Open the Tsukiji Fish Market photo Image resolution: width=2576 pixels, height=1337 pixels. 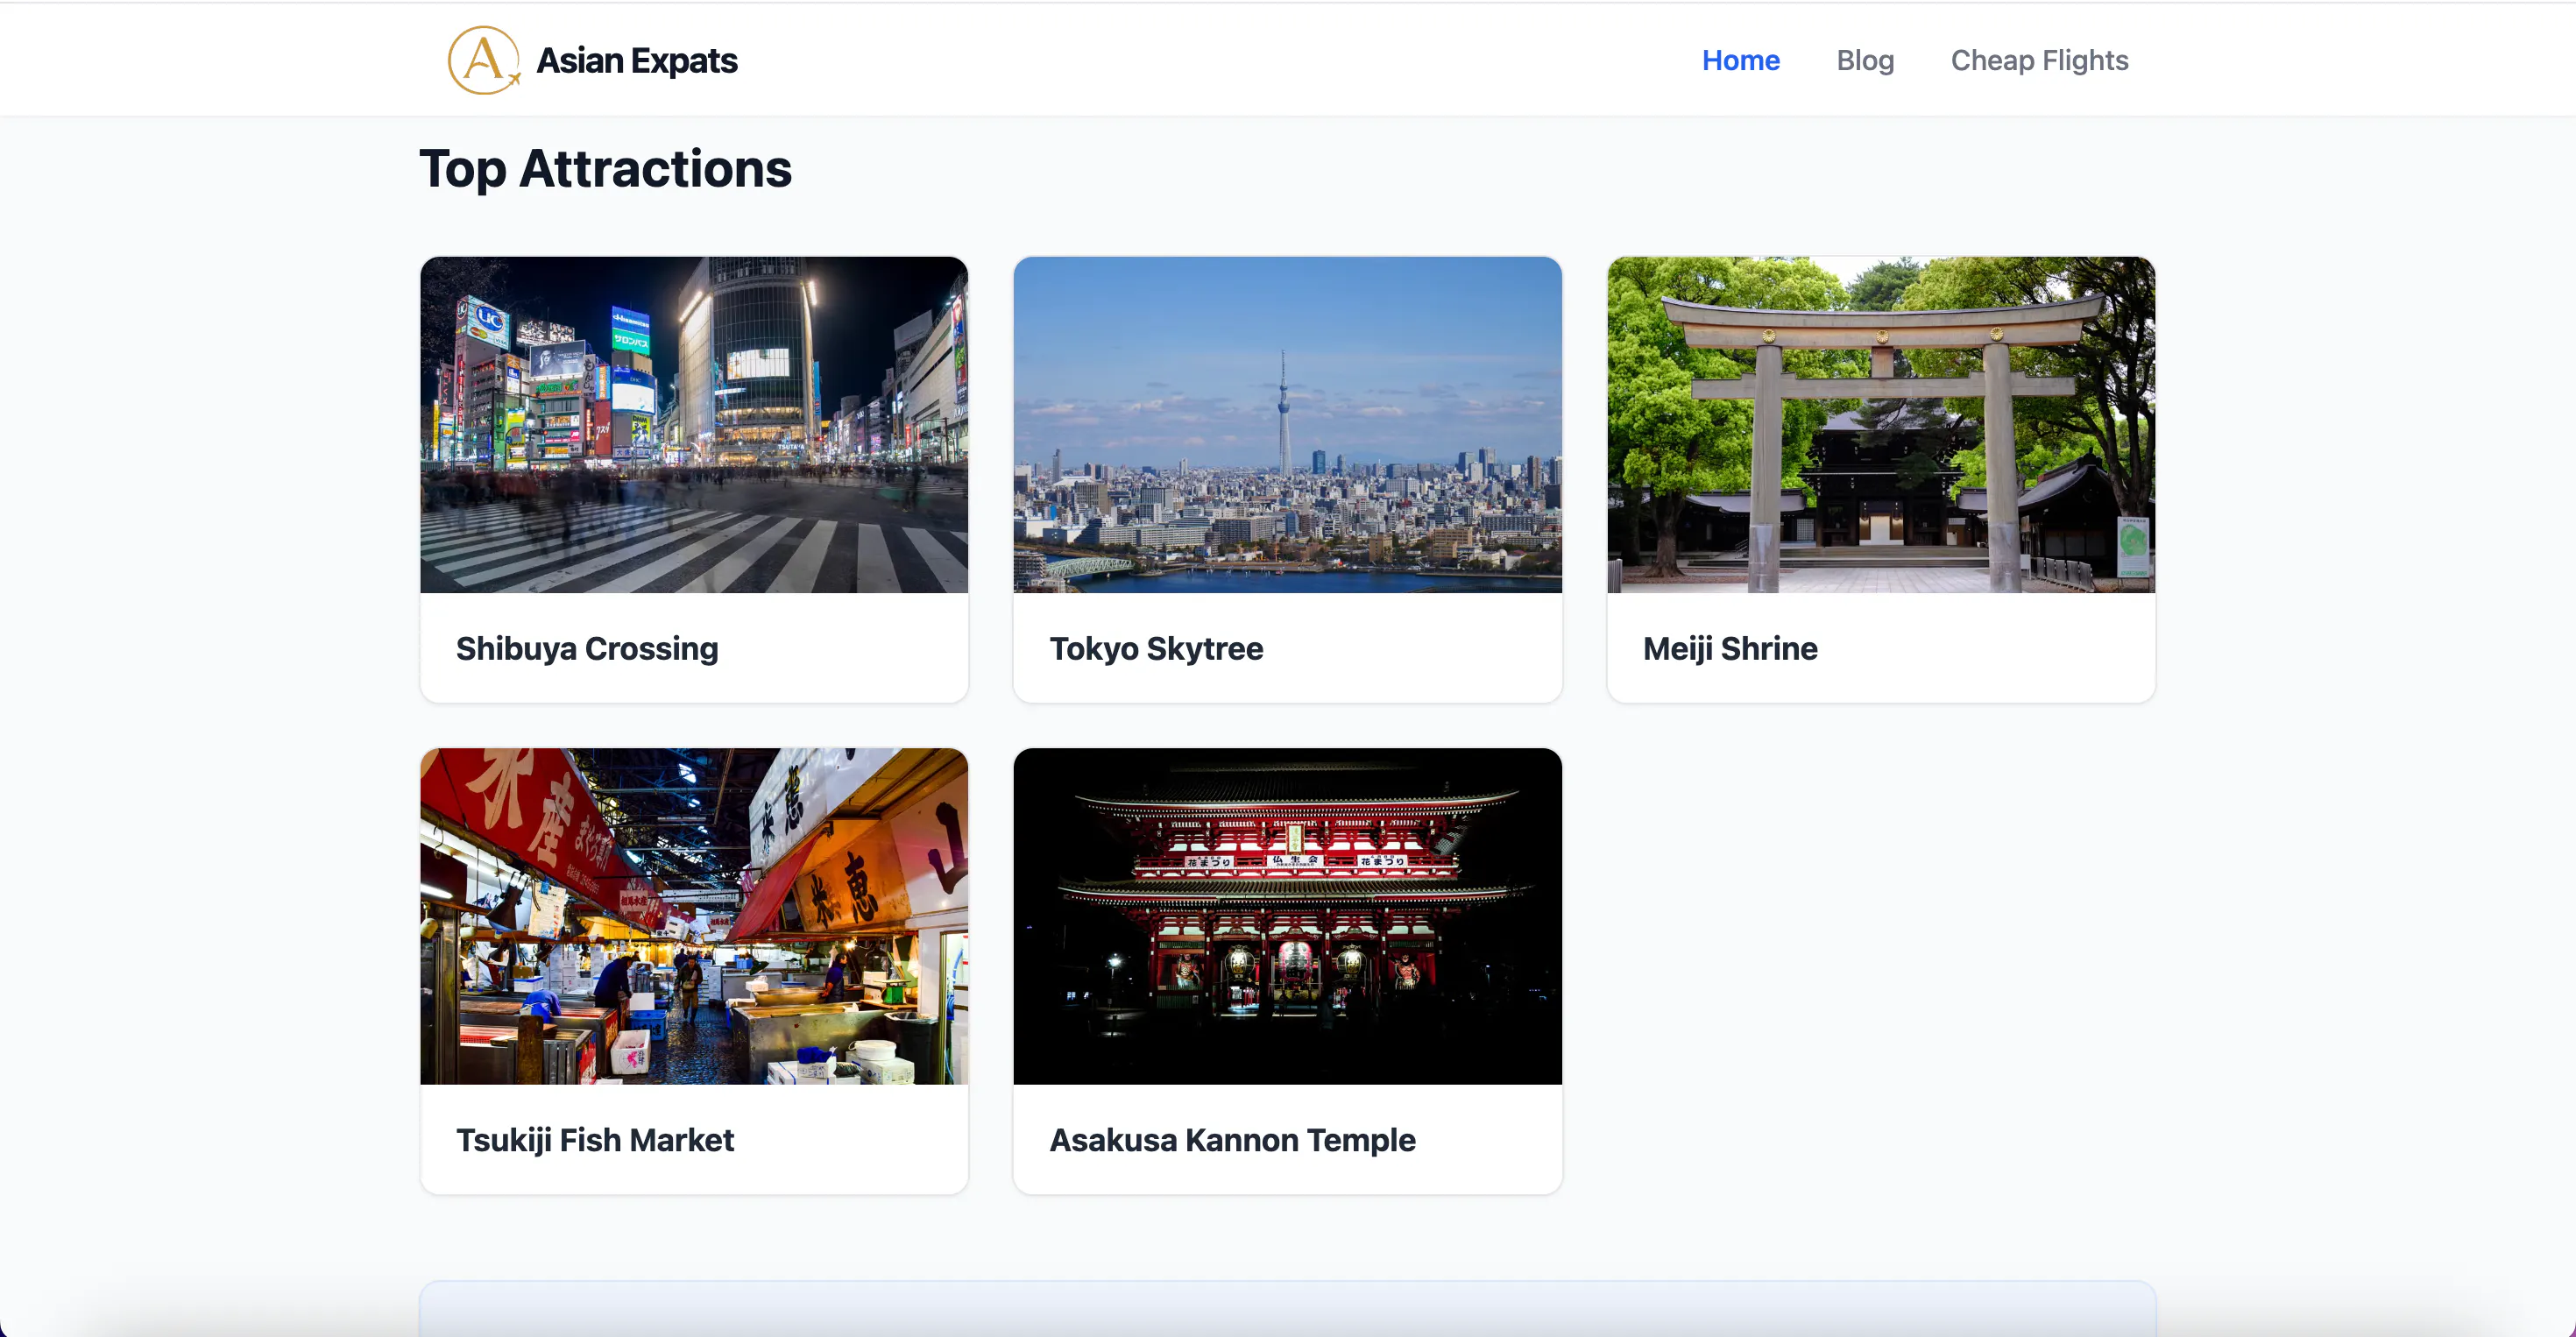694,916
